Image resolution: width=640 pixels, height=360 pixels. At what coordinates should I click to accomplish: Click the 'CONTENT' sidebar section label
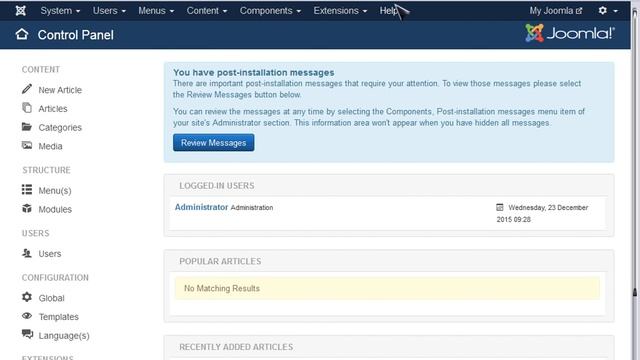(41, 69)
